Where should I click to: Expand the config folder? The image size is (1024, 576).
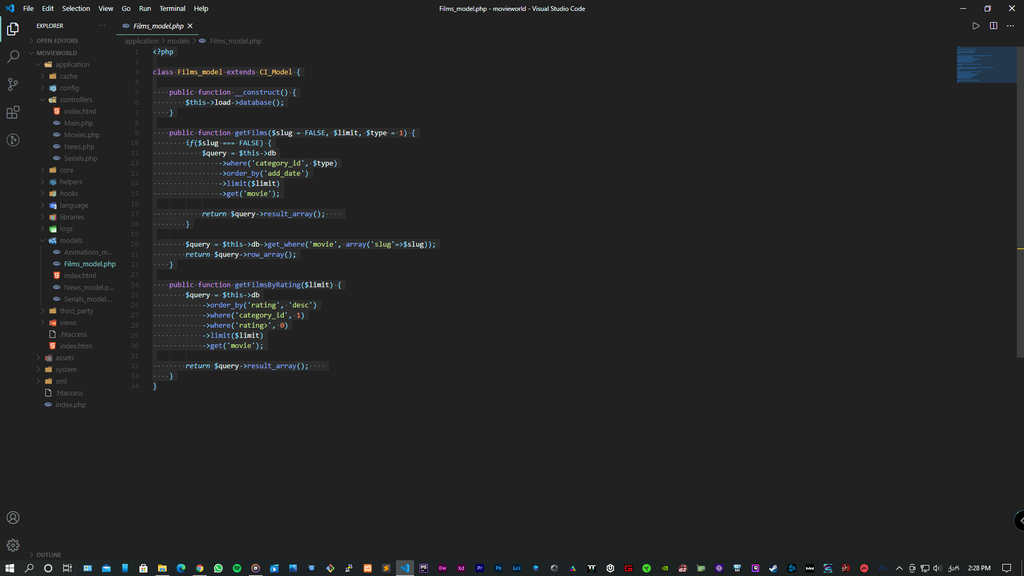[69, 88]
